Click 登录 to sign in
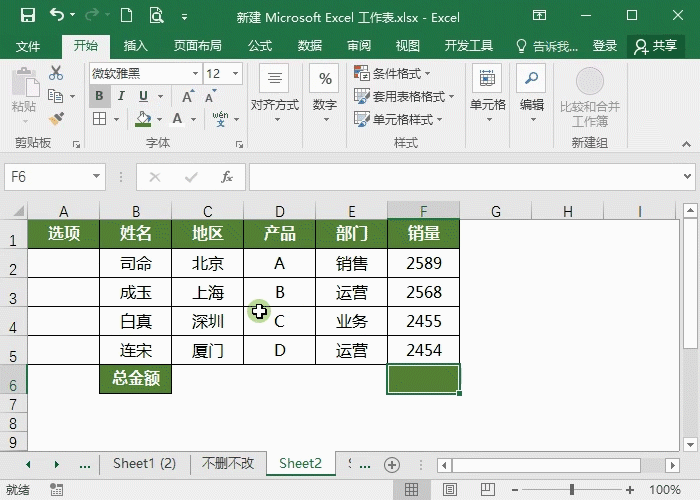This screenshot has height=500, width=700. 604,46
